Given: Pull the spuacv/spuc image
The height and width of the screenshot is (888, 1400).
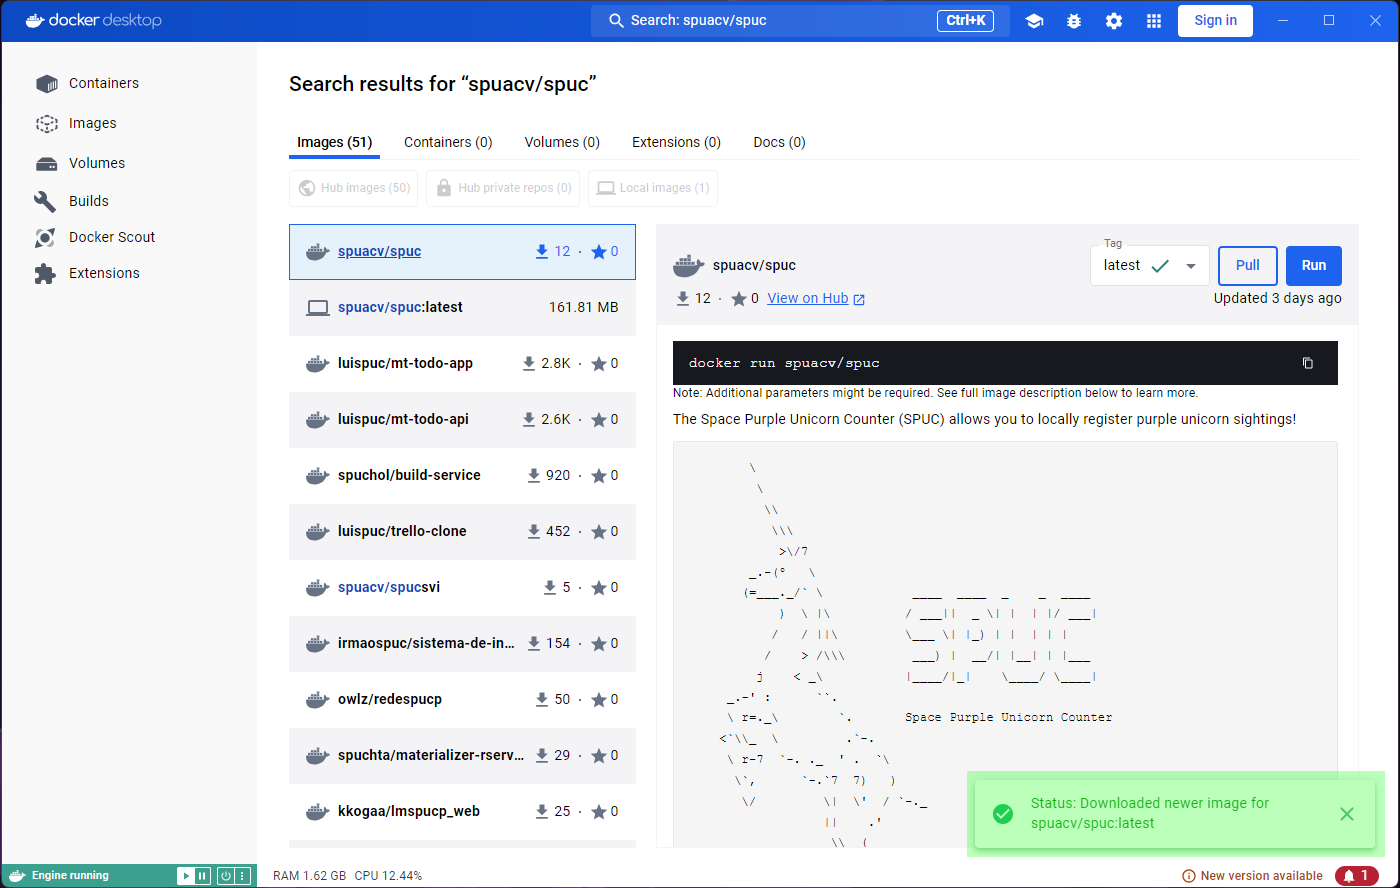Looking at the screenshot, I should click(x=1248, y=266).
